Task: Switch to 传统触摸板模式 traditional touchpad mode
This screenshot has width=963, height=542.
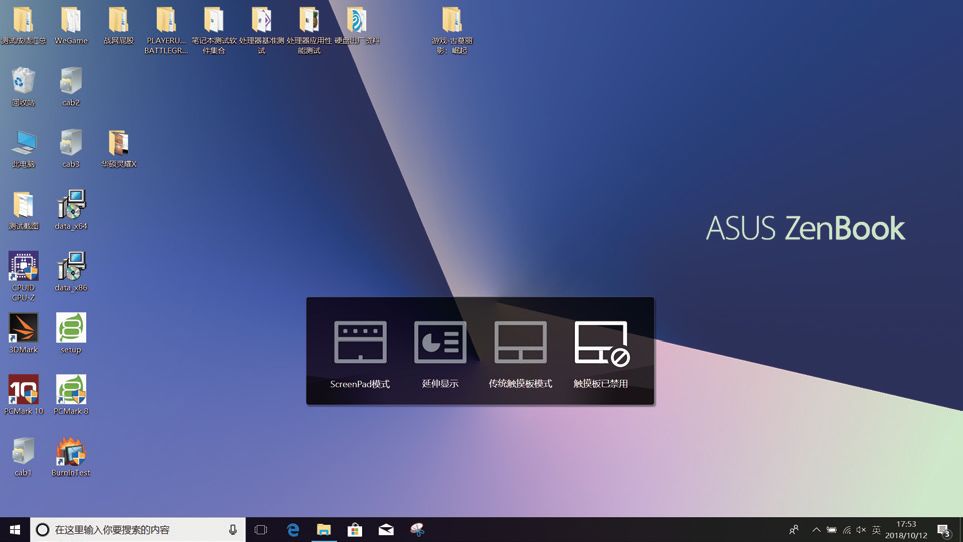Action: click(520, 354)
